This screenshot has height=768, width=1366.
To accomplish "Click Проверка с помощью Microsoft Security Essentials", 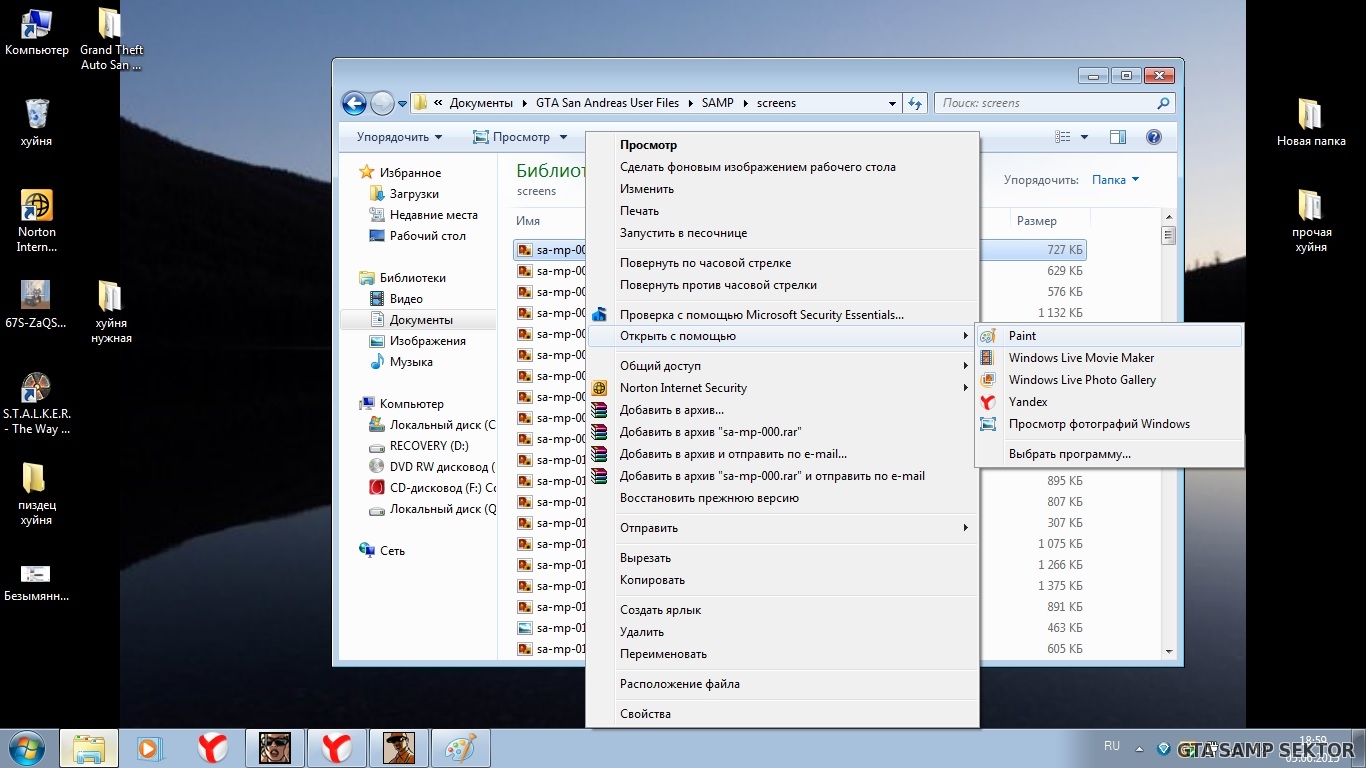I will [781, 315].
